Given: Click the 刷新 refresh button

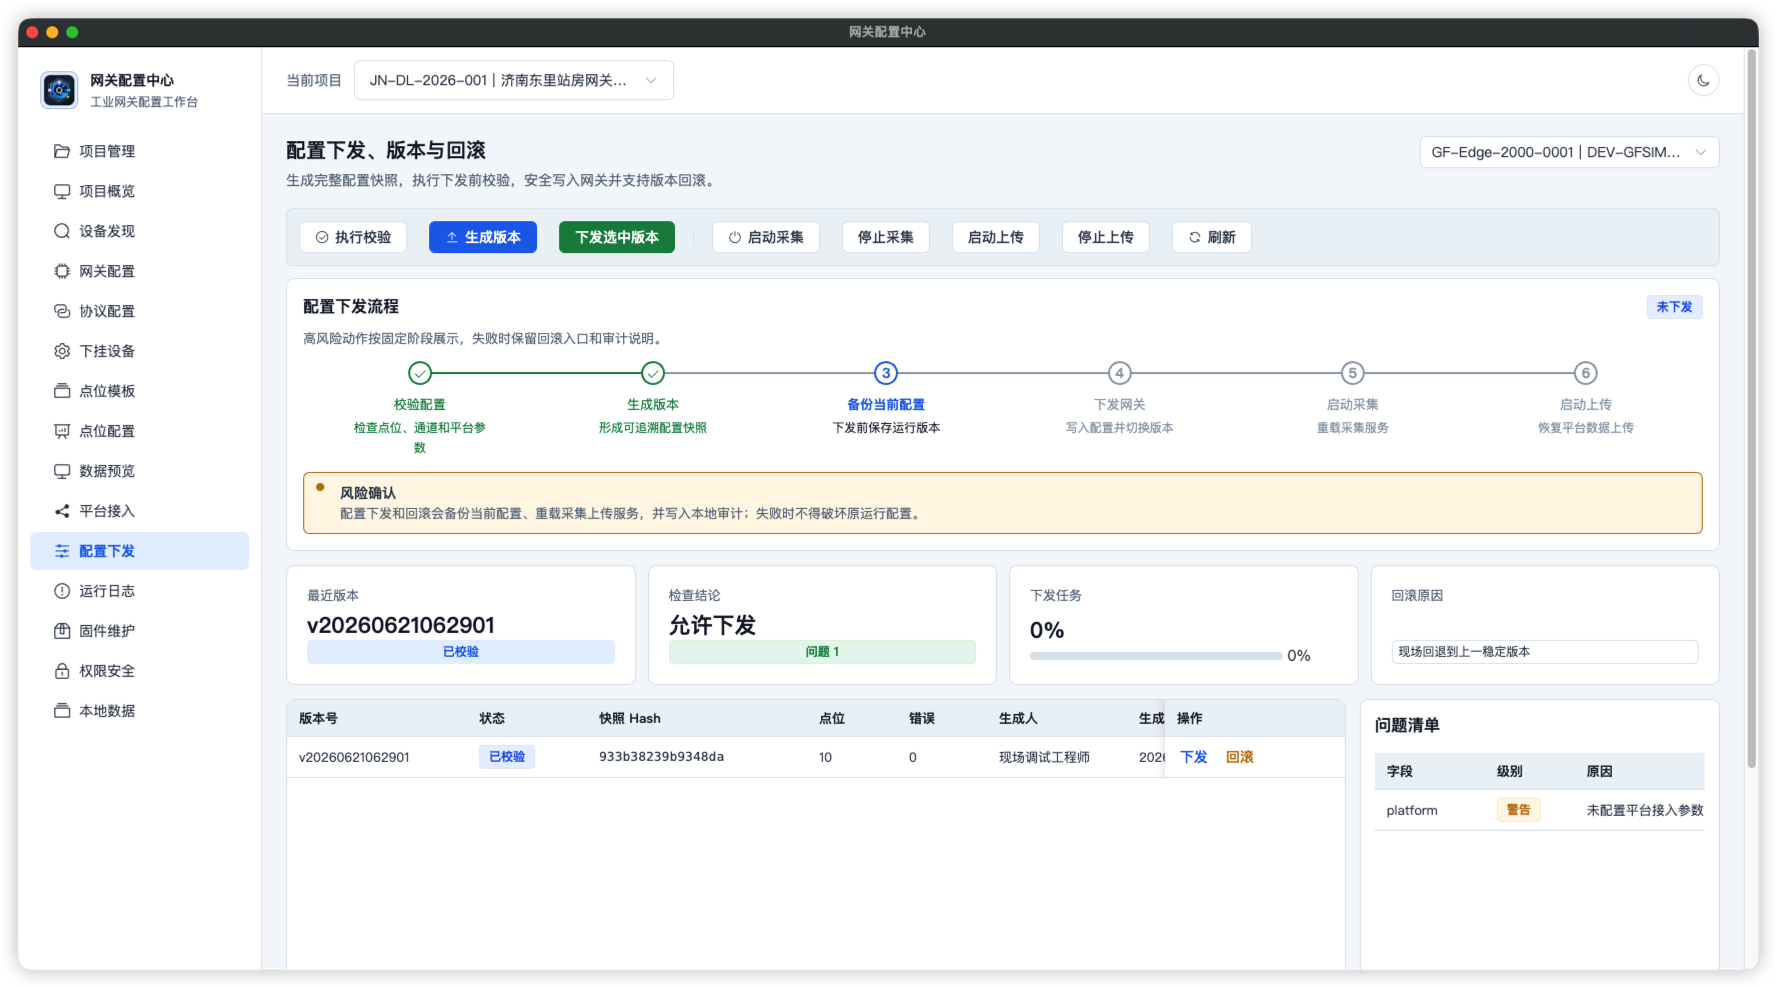Looking at the screenshot, I should point(1212,237).
